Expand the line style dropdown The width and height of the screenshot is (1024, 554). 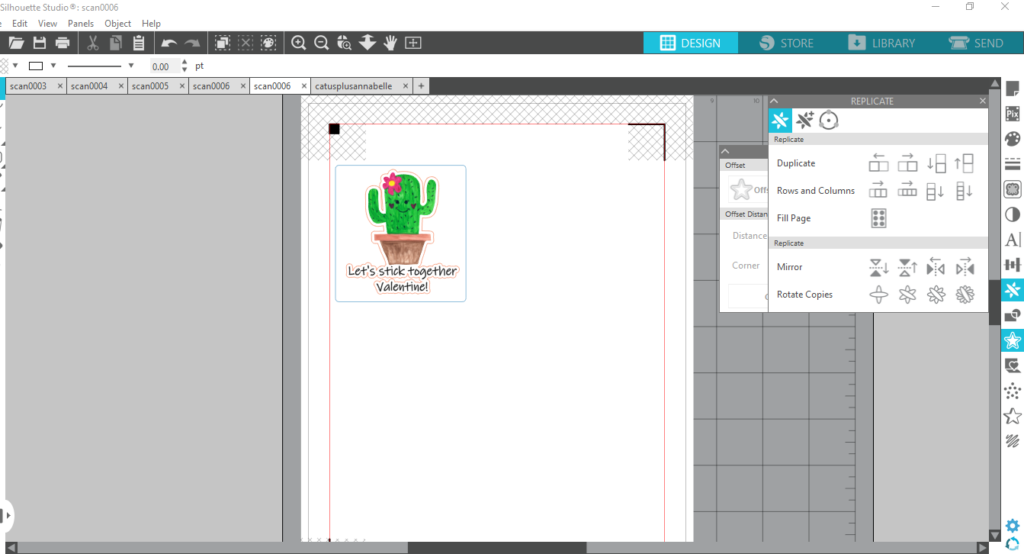[x=131, y=66]
